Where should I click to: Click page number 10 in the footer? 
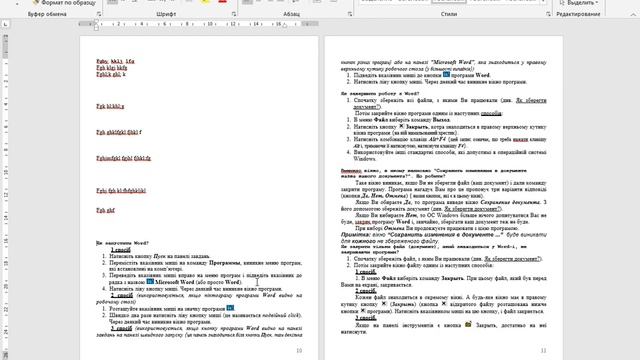(x=299, y=351)
